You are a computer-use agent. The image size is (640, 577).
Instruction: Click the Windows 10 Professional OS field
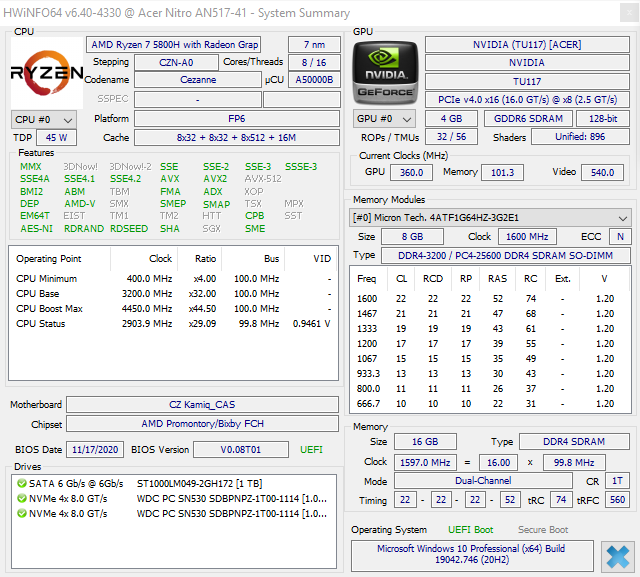[x=472, y=555]
